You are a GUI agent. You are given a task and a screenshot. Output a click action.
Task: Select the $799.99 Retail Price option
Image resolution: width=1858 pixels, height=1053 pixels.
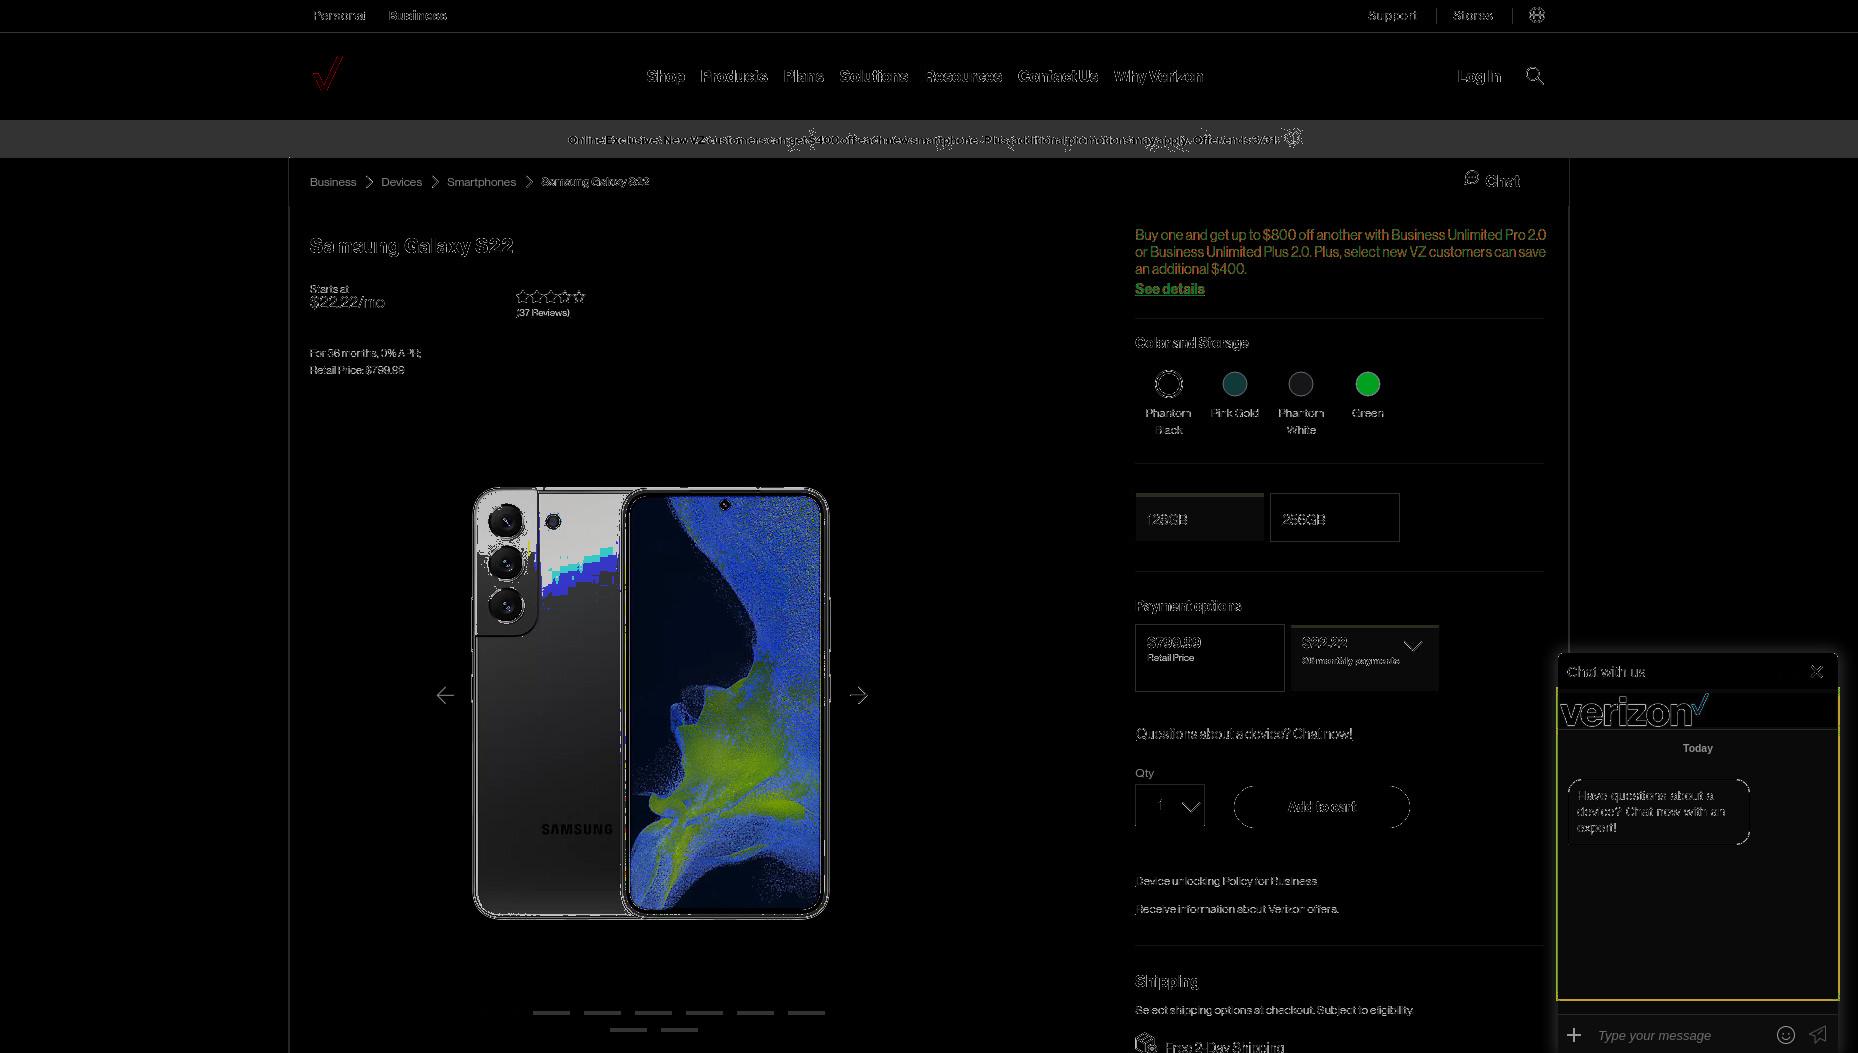[1210, 658]
